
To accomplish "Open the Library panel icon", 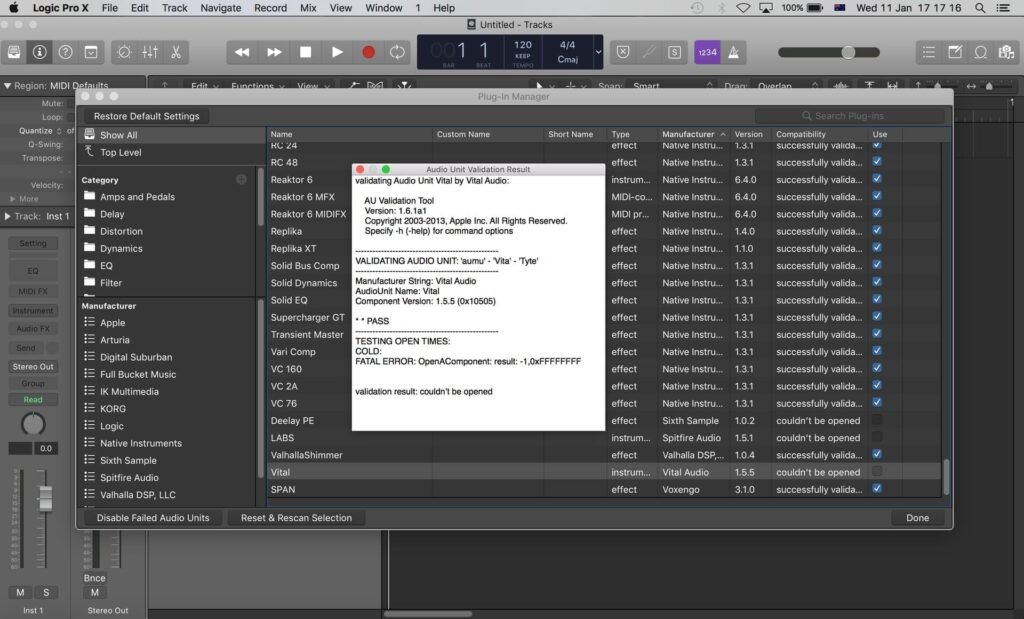I will [14, 52].
